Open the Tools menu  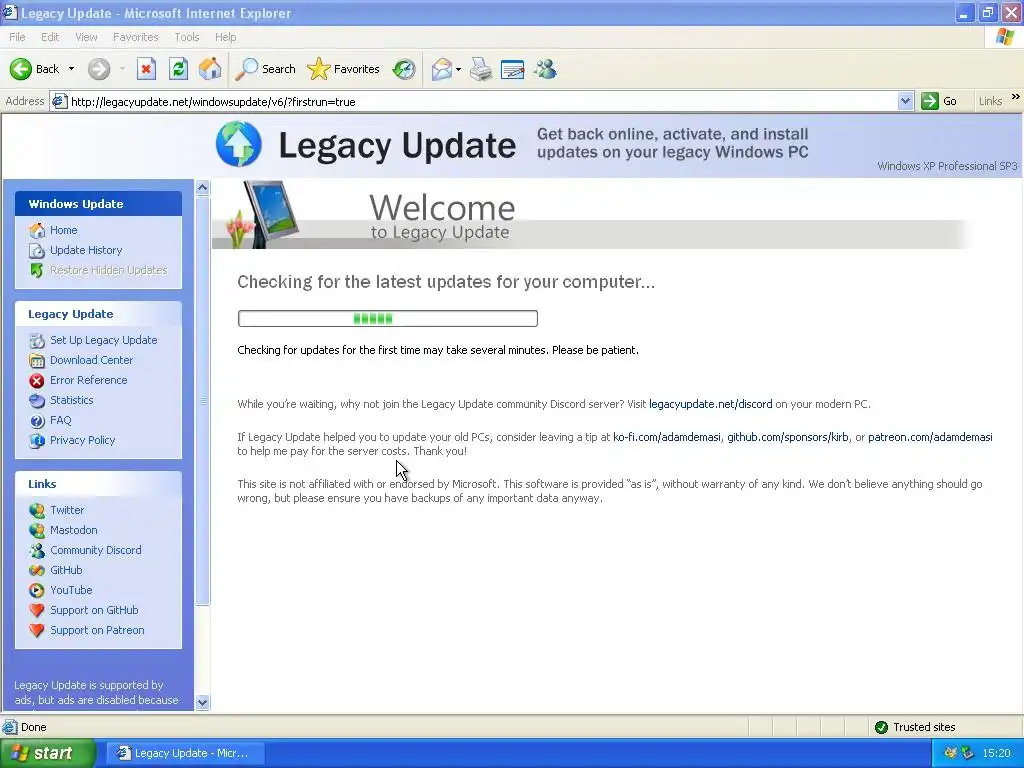pos(187,37)
